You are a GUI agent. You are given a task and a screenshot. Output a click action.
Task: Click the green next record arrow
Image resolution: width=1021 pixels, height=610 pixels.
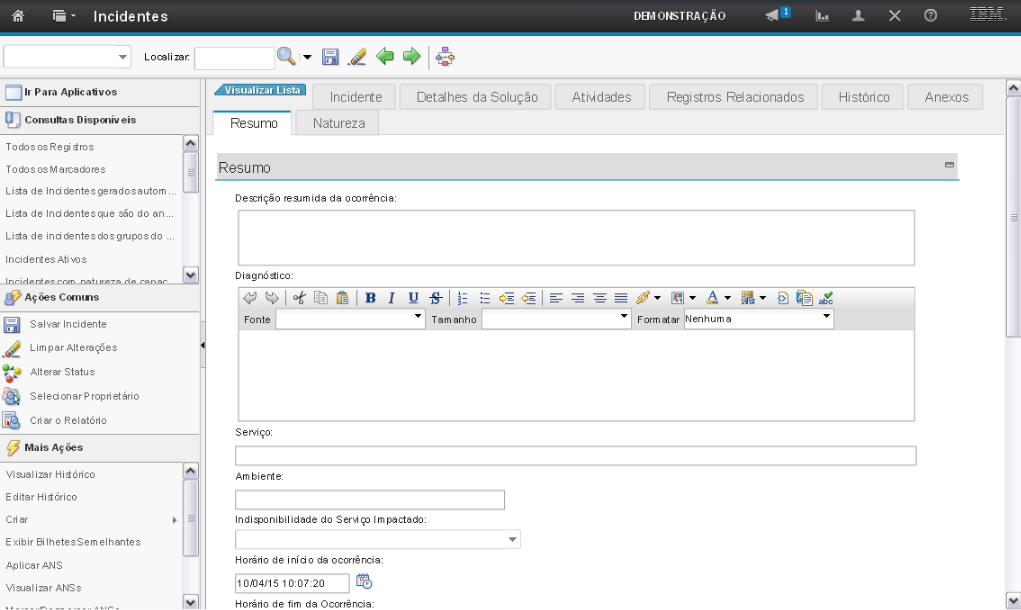(411, 57)
